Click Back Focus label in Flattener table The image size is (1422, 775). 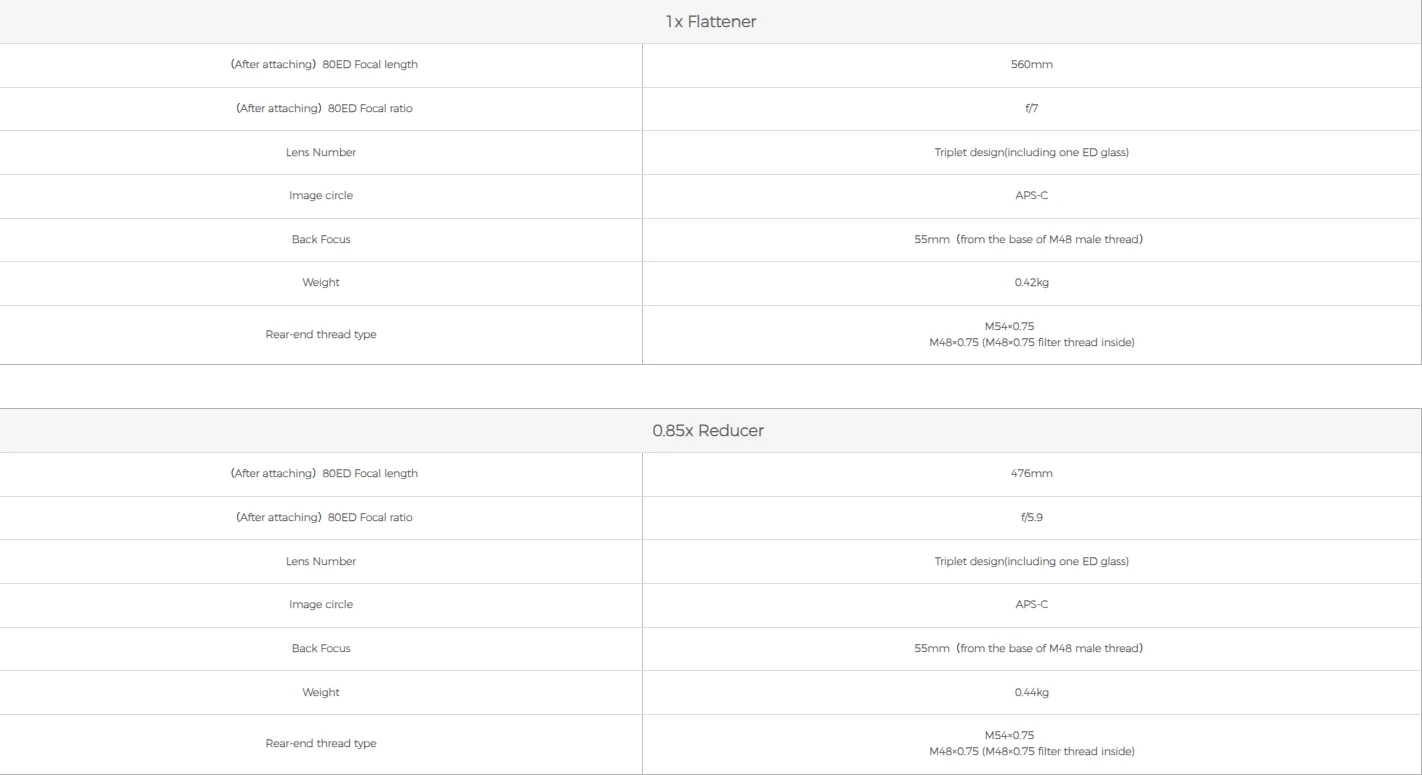(321, 240)
